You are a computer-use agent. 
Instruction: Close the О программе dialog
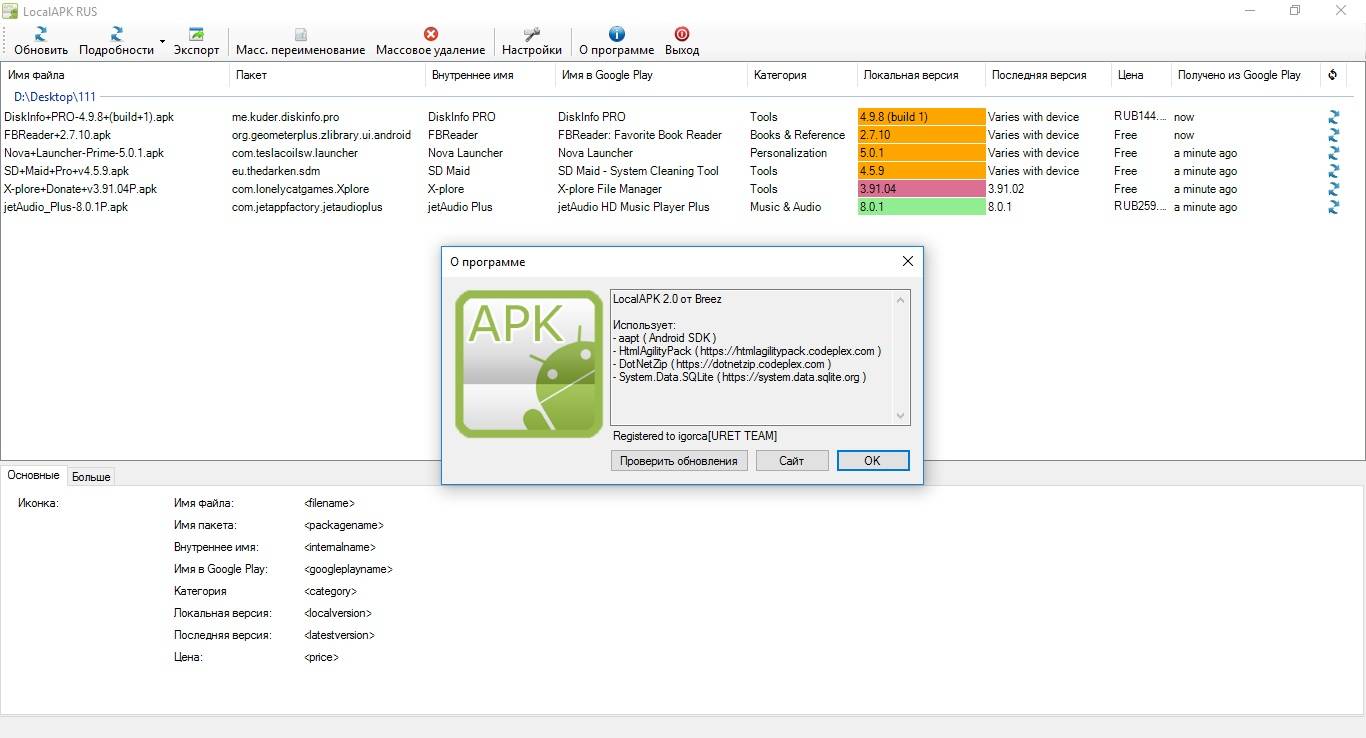pos(907,261)
